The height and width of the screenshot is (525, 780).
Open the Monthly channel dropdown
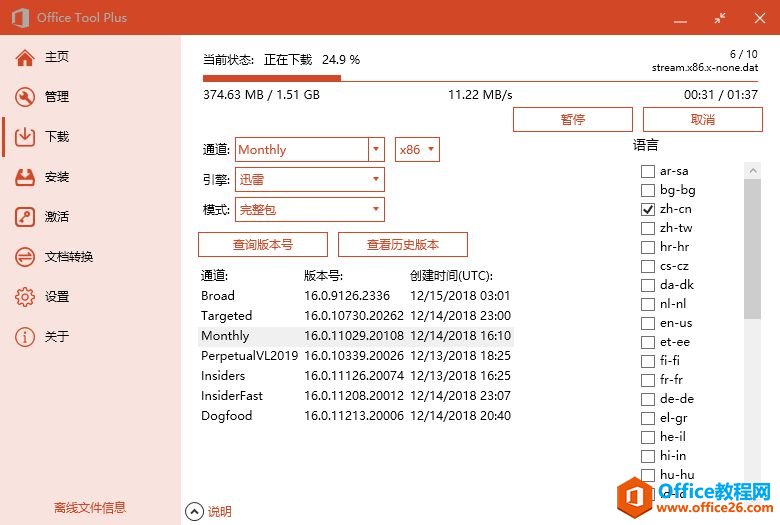(309, 149)
